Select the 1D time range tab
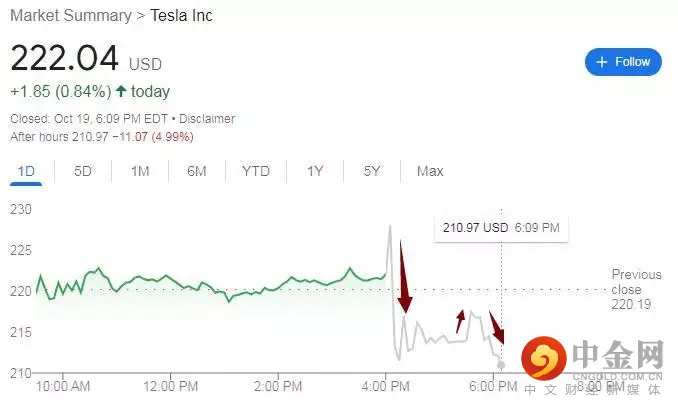The image size is (678, 408). (26, 171)
